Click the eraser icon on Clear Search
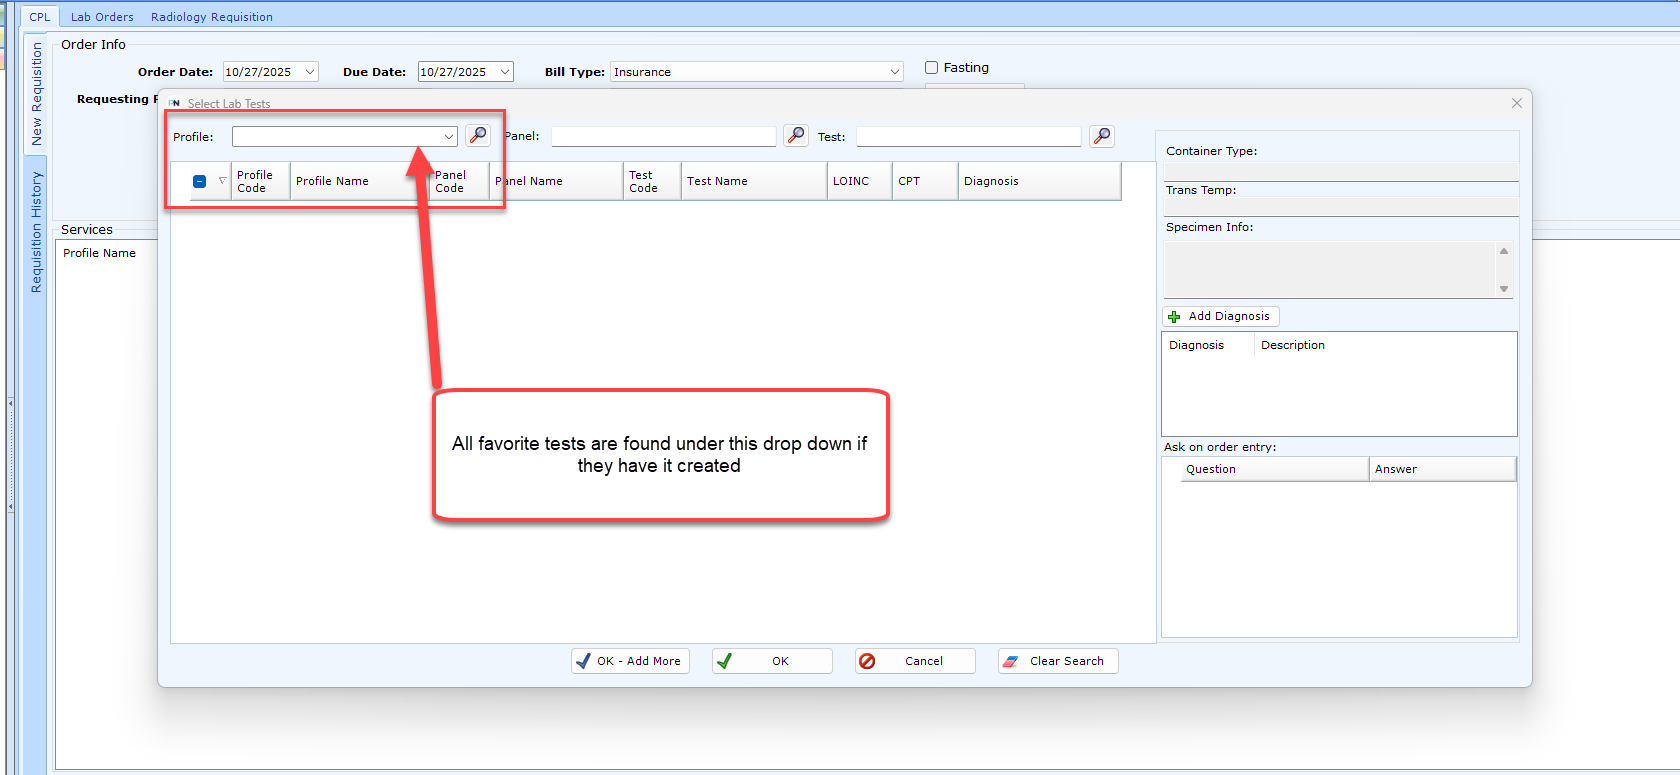1680x775 pixels. (1011, 661)
